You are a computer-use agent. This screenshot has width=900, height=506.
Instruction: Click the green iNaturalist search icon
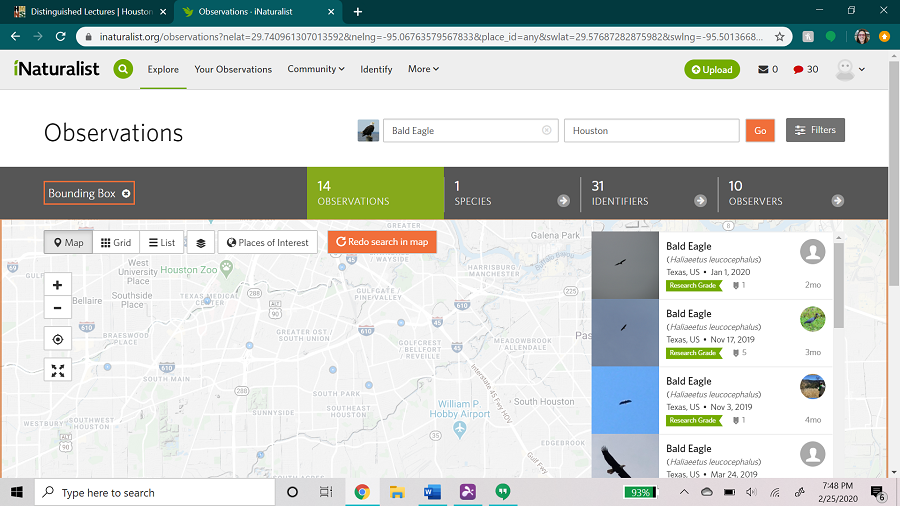(123, 69)
